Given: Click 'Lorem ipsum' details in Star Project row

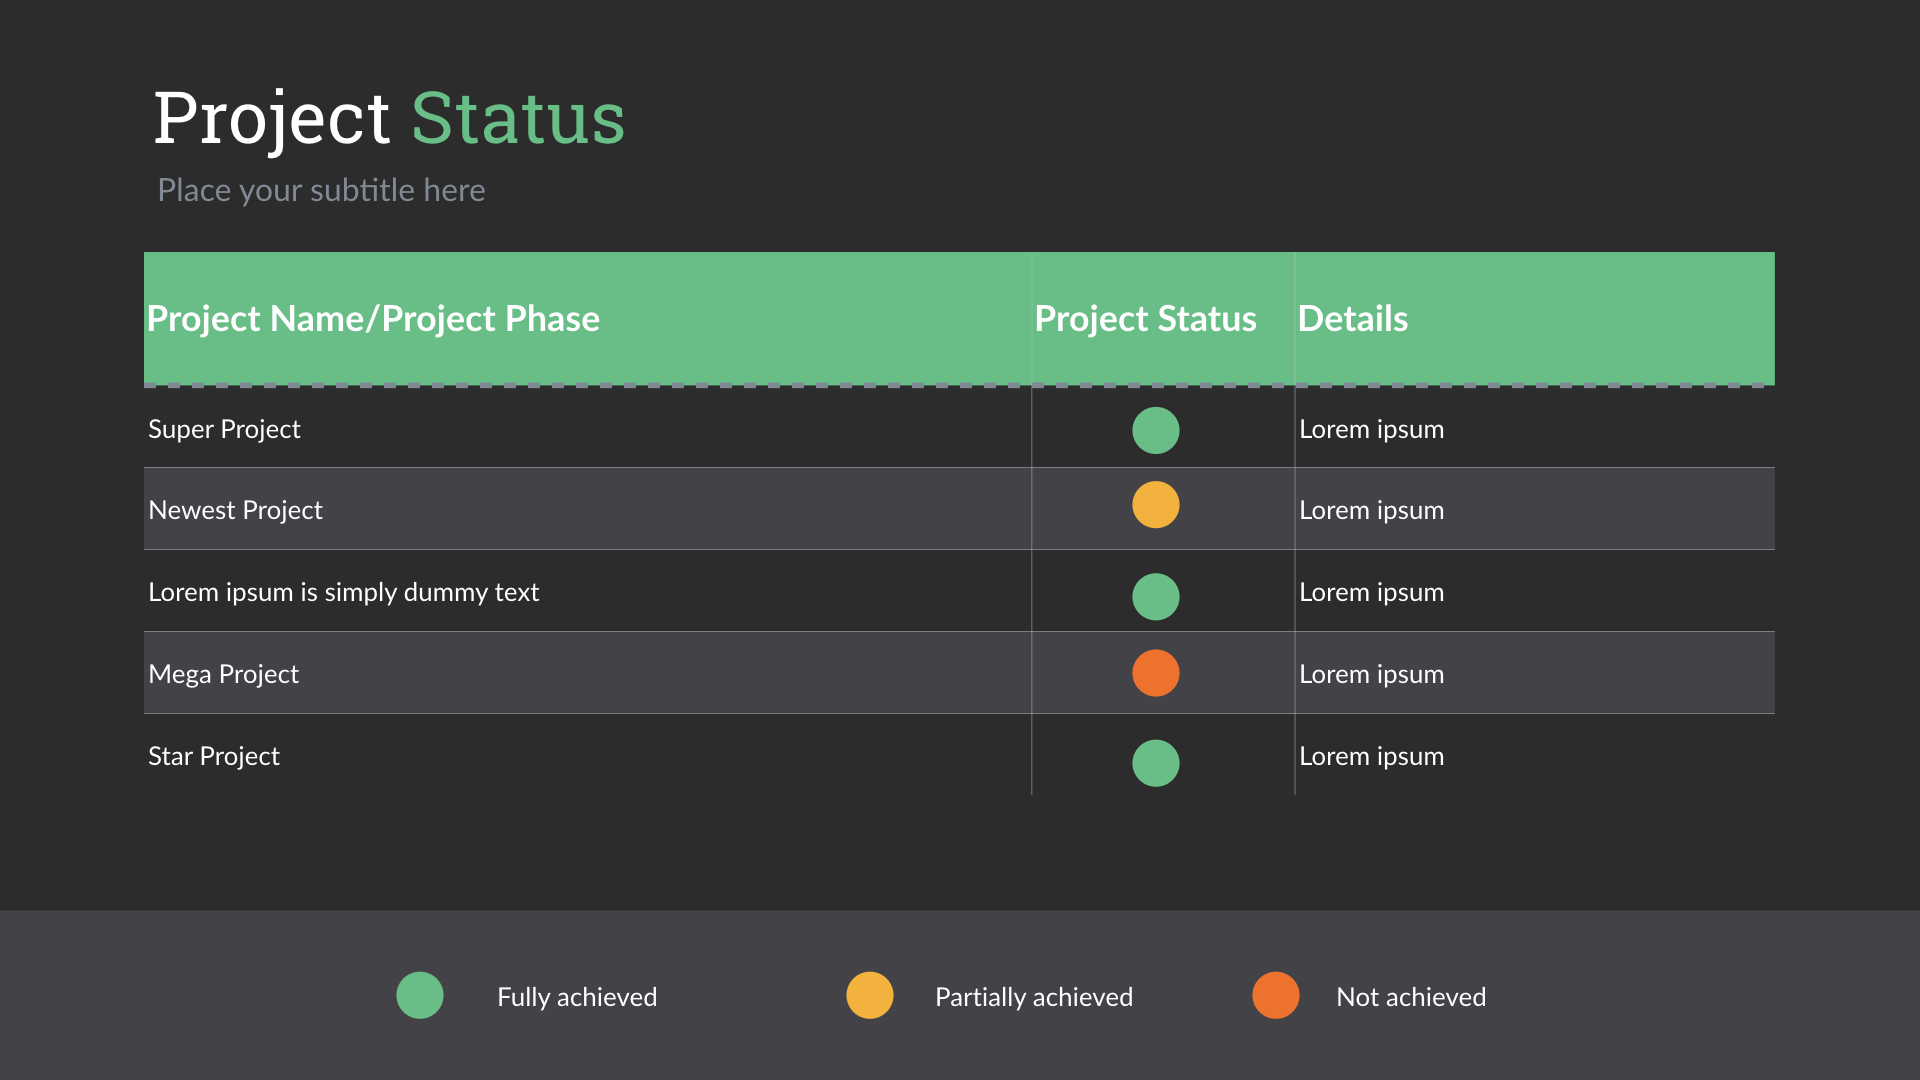Looking at the screenshot, I should point(1371,756).
